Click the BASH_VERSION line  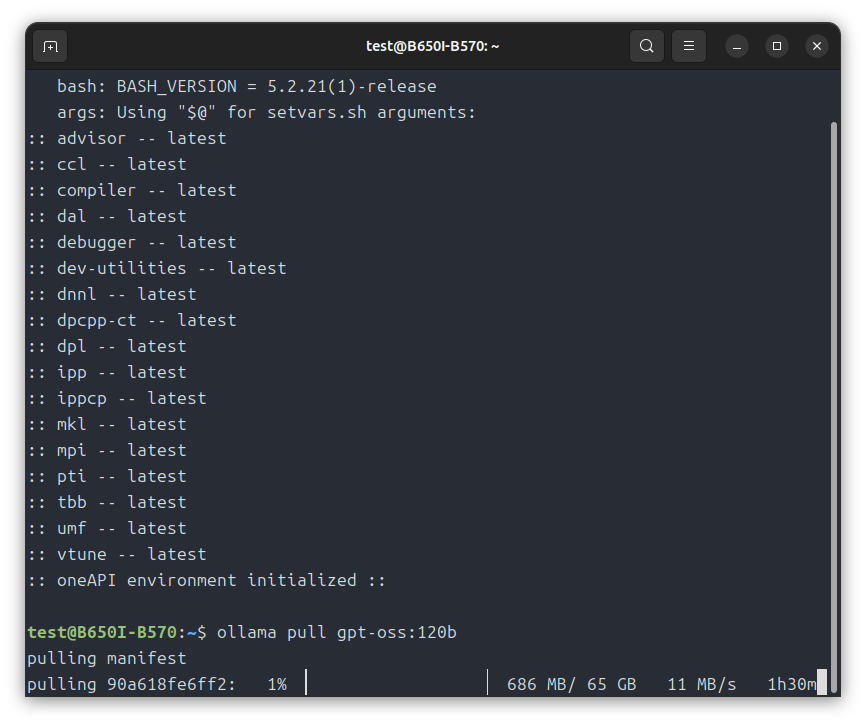(x=246, y=87)
